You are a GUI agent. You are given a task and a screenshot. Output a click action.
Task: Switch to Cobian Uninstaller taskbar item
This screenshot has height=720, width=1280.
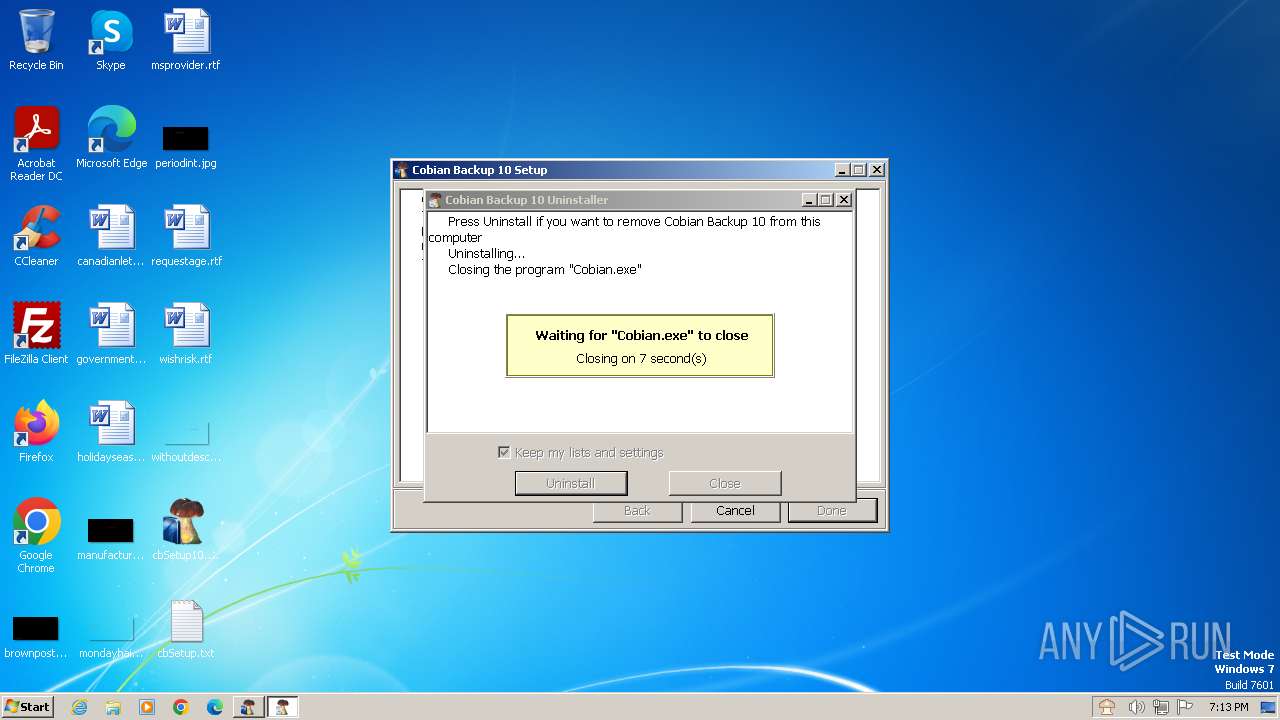tap(283, 707)
